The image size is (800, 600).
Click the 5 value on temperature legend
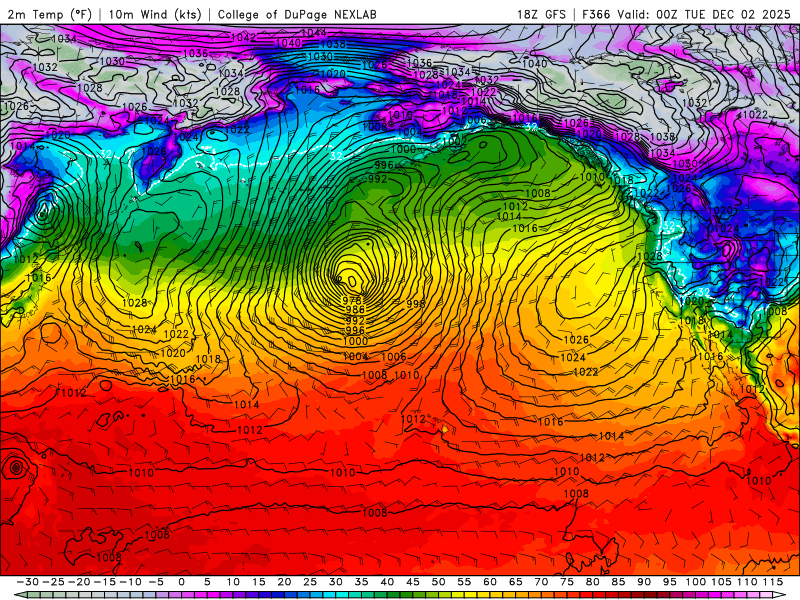coord(207,582)
